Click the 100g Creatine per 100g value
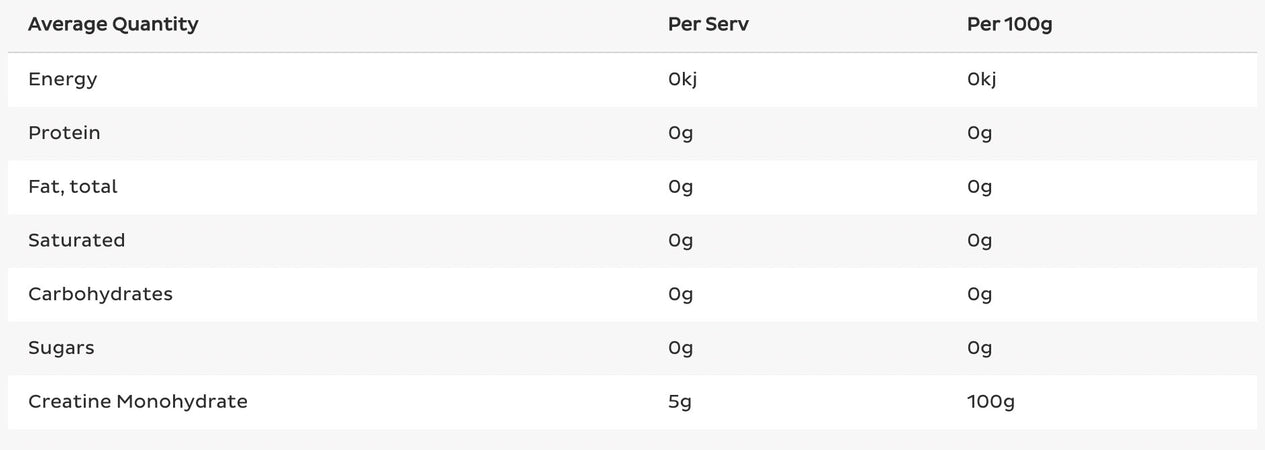 coord(991,402)
